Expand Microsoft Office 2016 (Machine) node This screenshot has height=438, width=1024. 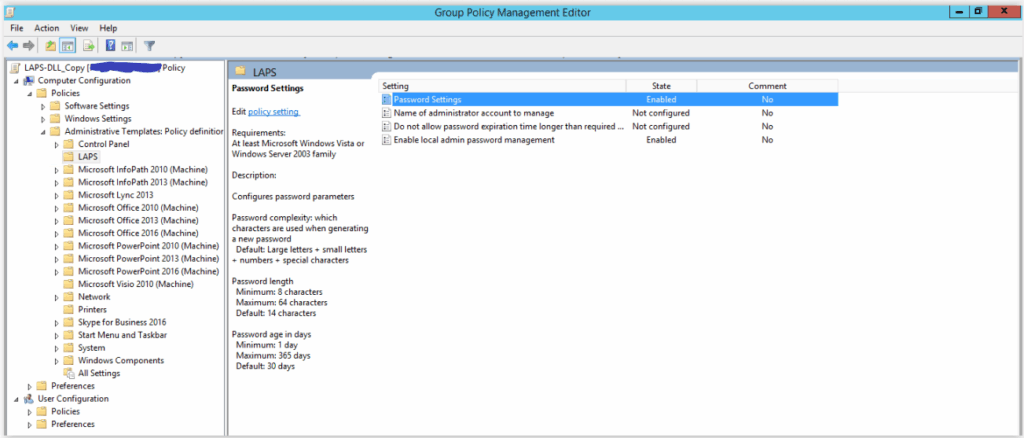pos(56,233)
